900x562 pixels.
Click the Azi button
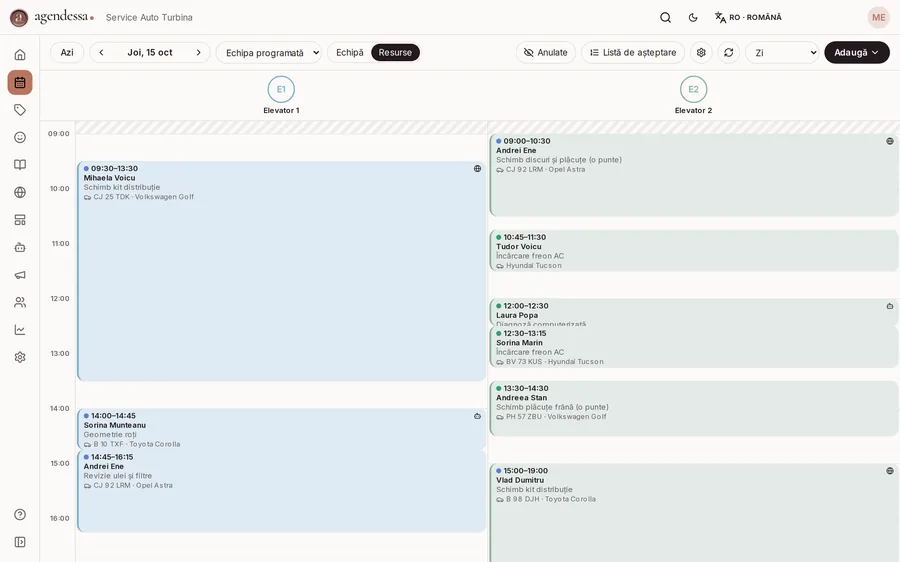pos(67,52)
